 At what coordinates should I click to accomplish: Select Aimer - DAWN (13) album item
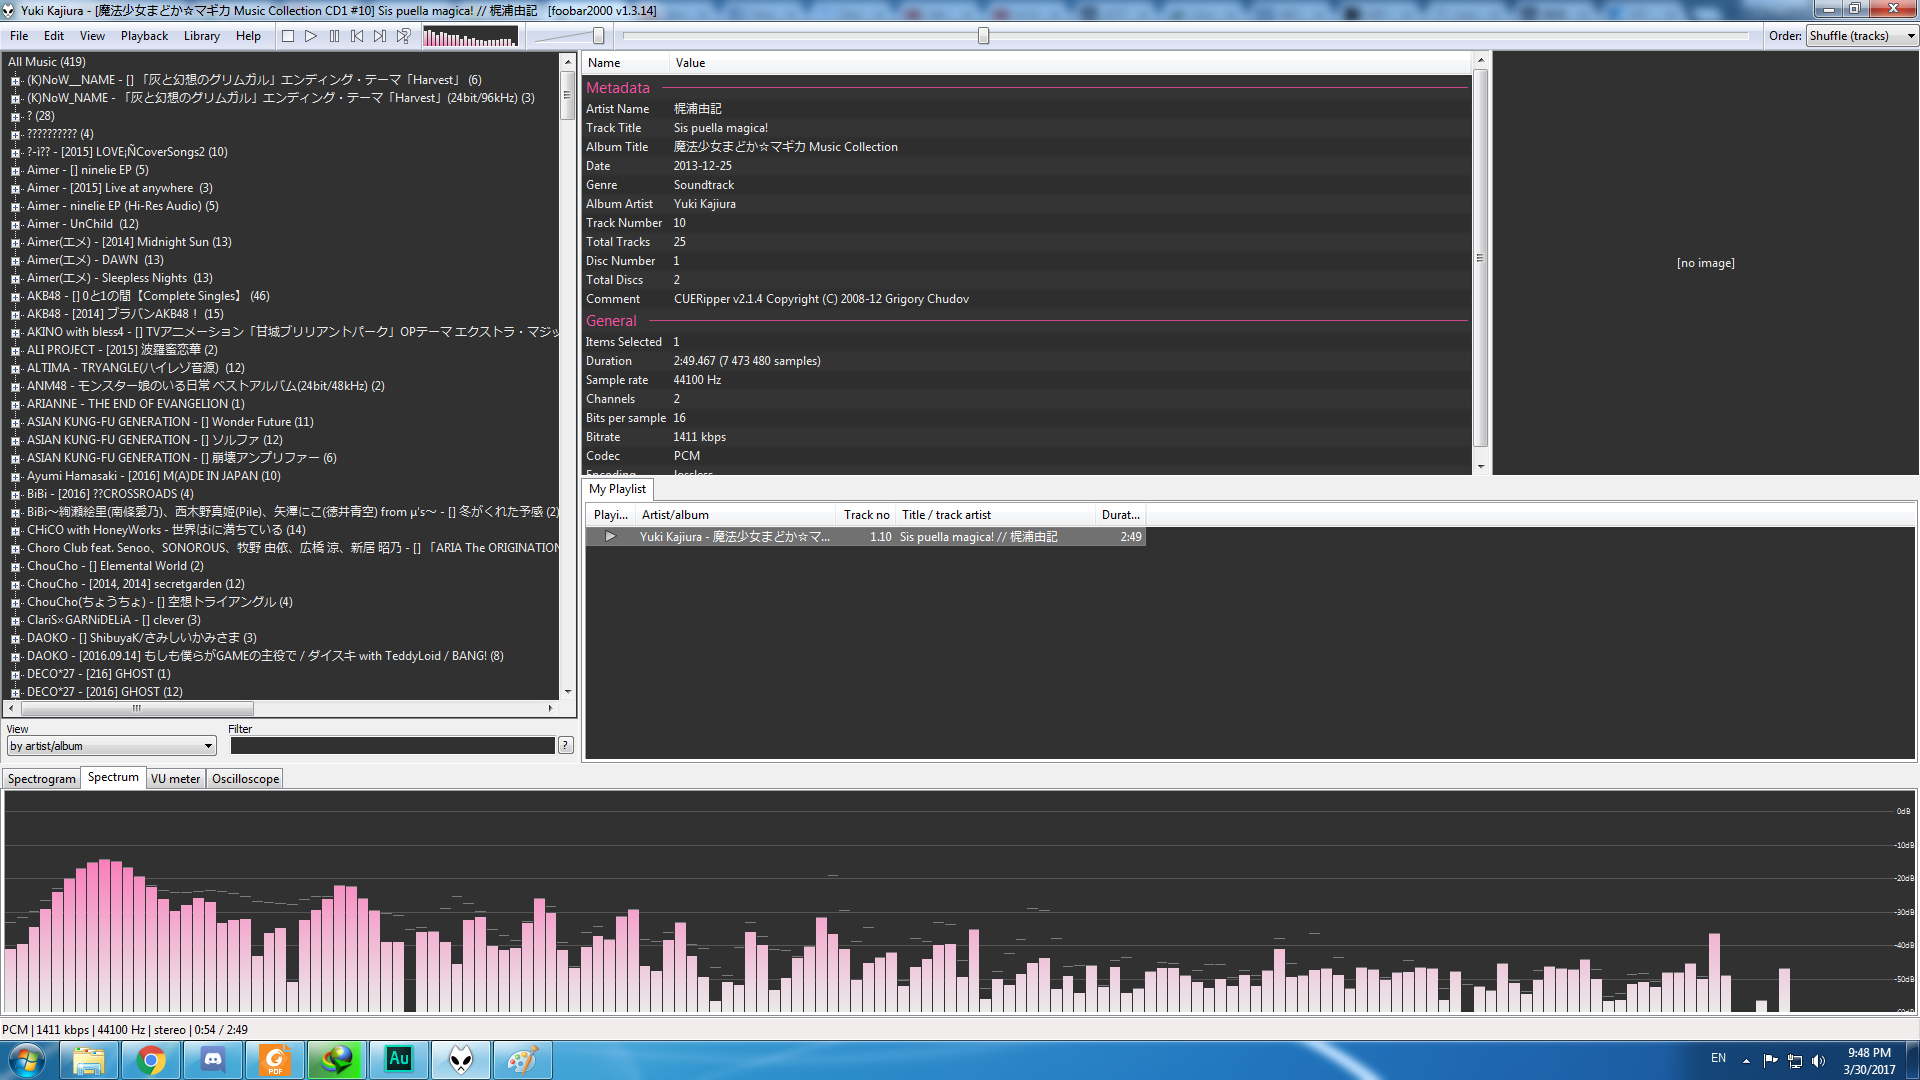pyautogui.click(x=94, y=260)
